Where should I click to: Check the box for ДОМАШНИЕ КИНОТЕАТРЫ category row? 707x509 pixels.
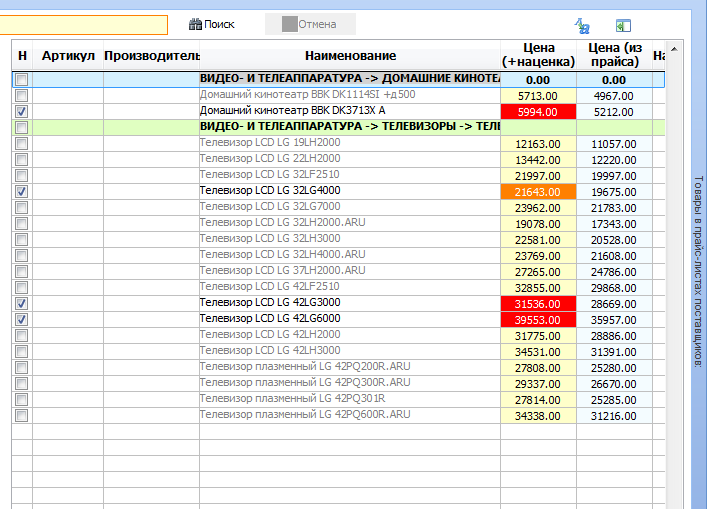21,80
